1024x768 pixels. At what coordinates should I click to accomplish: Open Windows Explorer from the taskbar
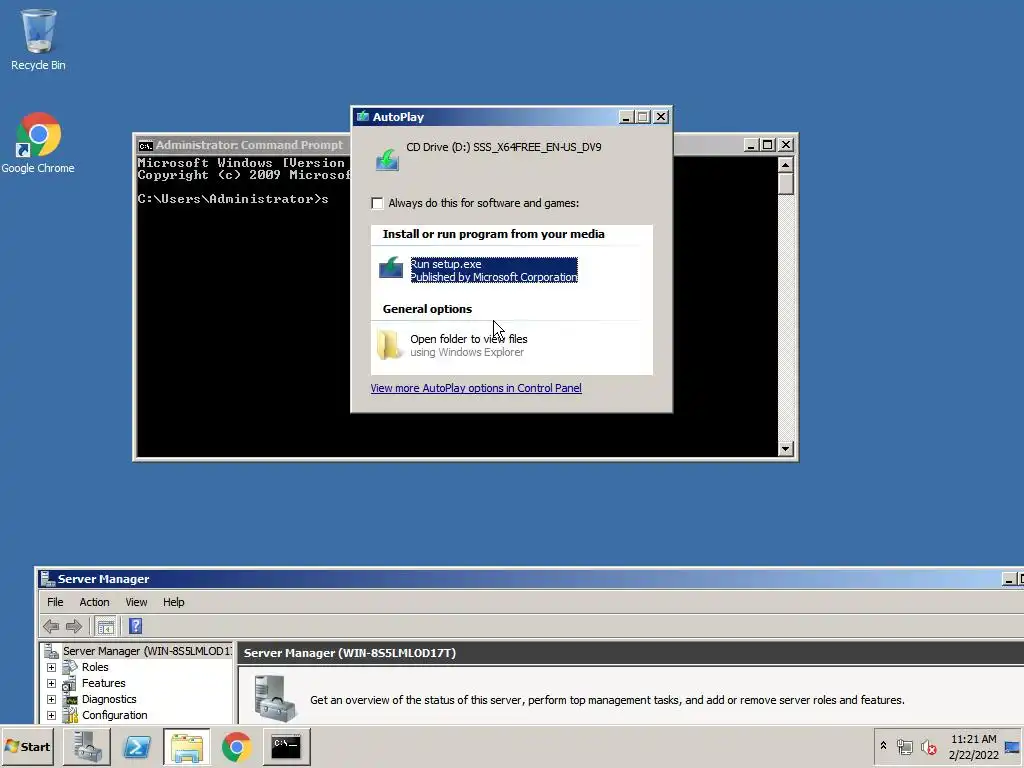[187, 746]
